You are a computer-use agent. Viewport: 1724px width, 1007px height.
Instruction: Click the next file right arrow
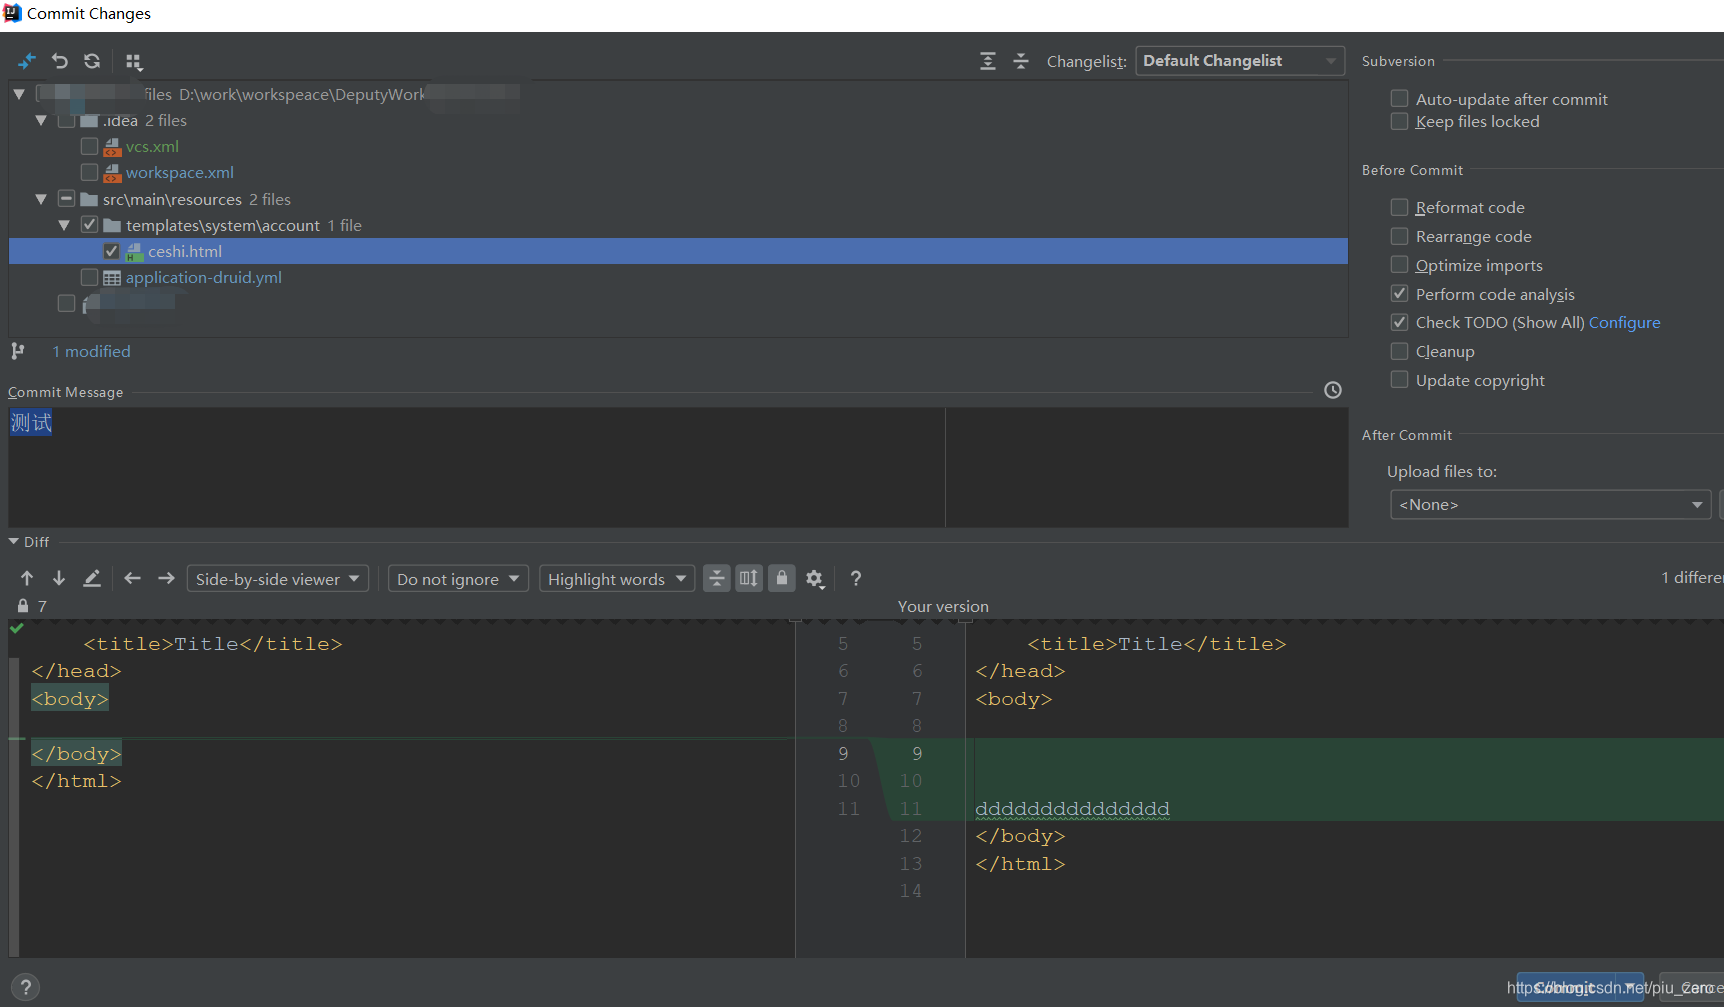point(166,578)
